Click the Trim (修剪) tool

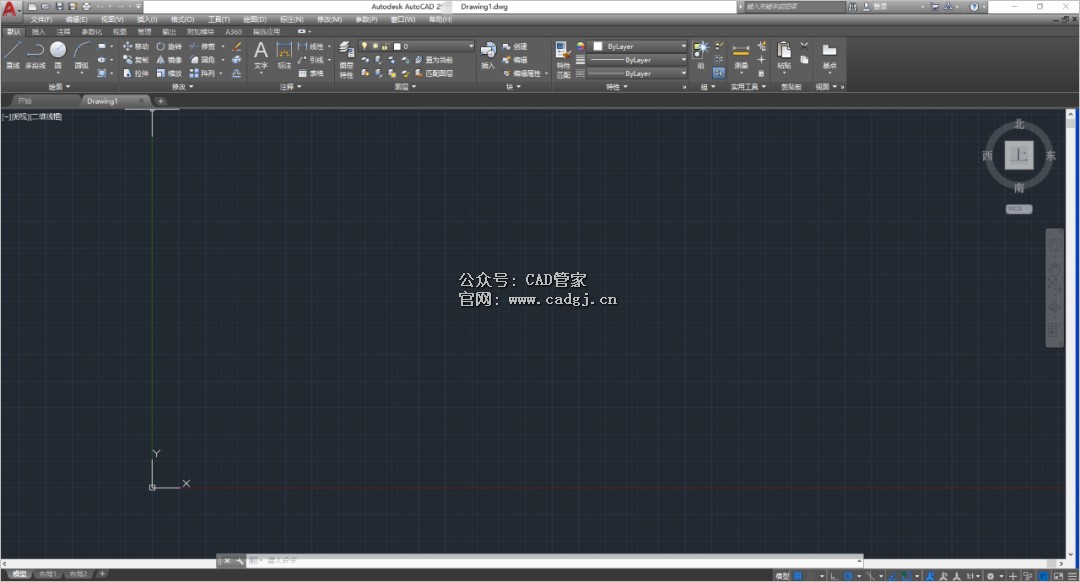(202, 46)
